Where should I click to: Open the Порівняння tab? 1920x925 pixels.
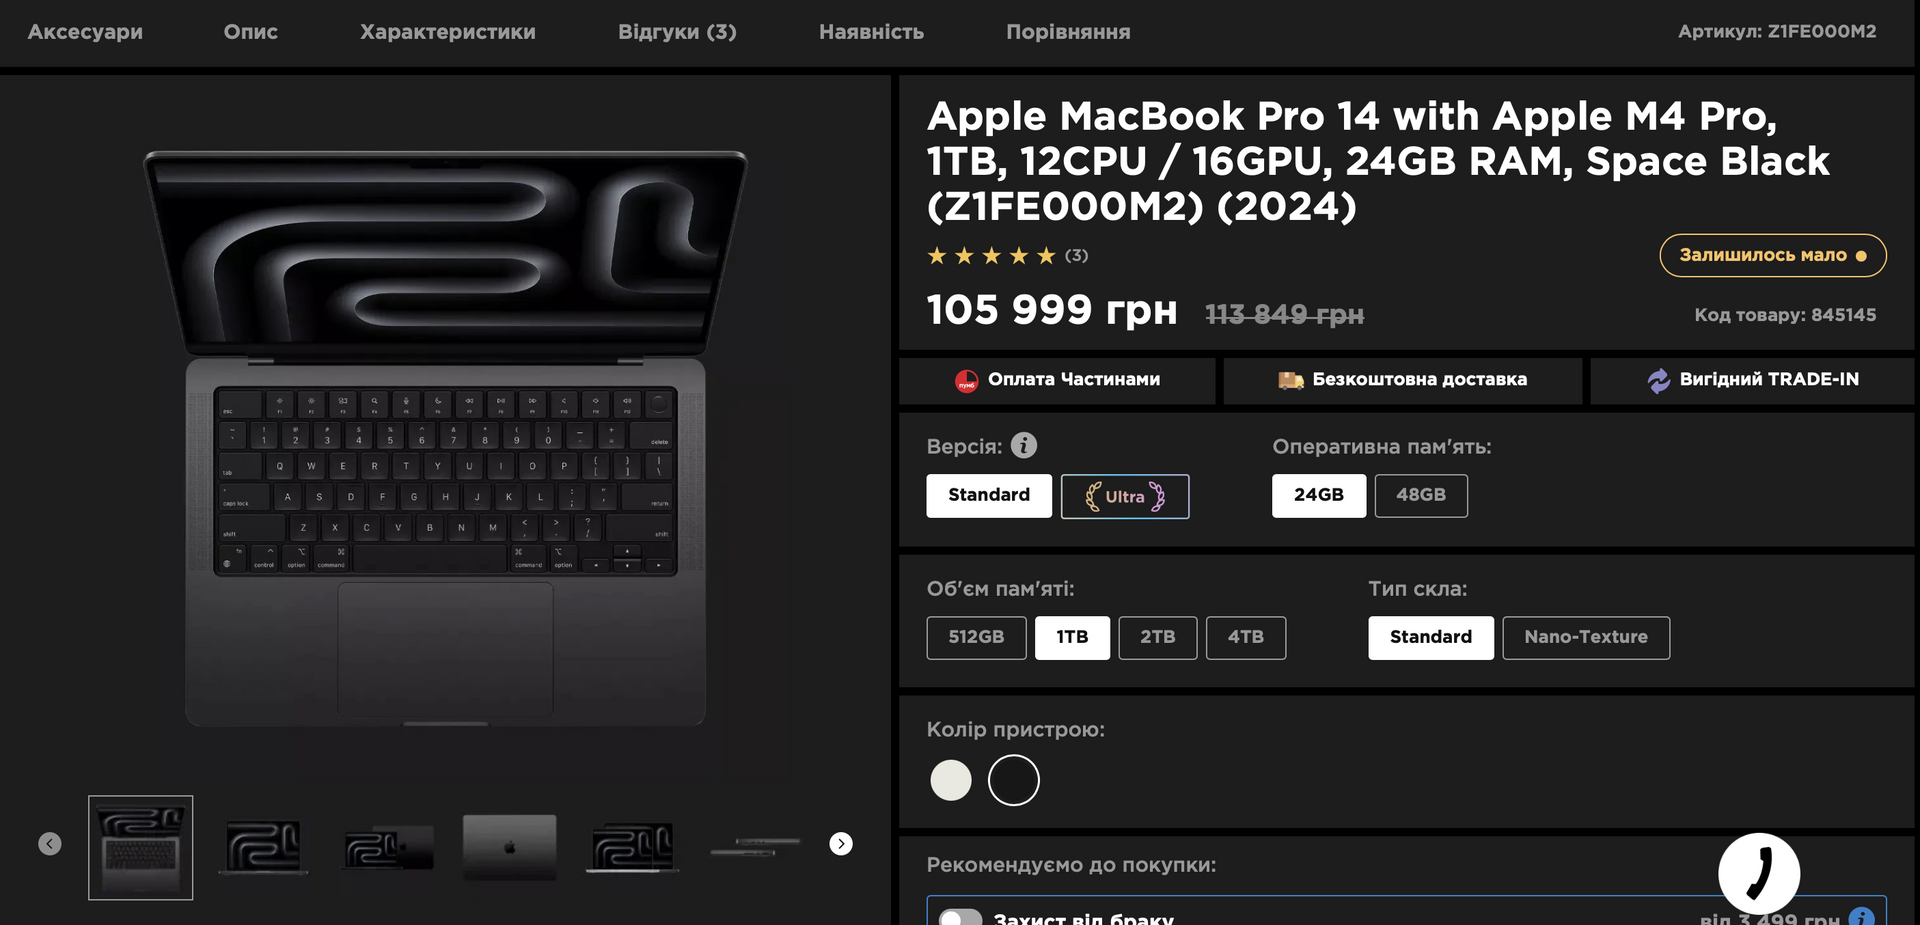pyautogui.click(x=1068, y=32)
